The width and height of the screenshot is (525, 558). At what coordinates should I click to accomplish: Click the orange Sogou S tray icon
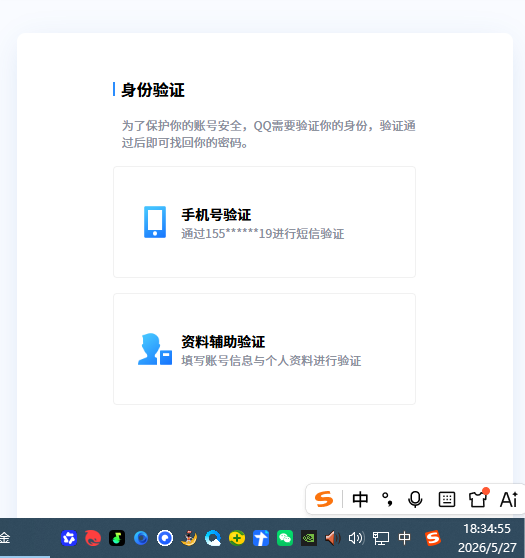(433, 538)
